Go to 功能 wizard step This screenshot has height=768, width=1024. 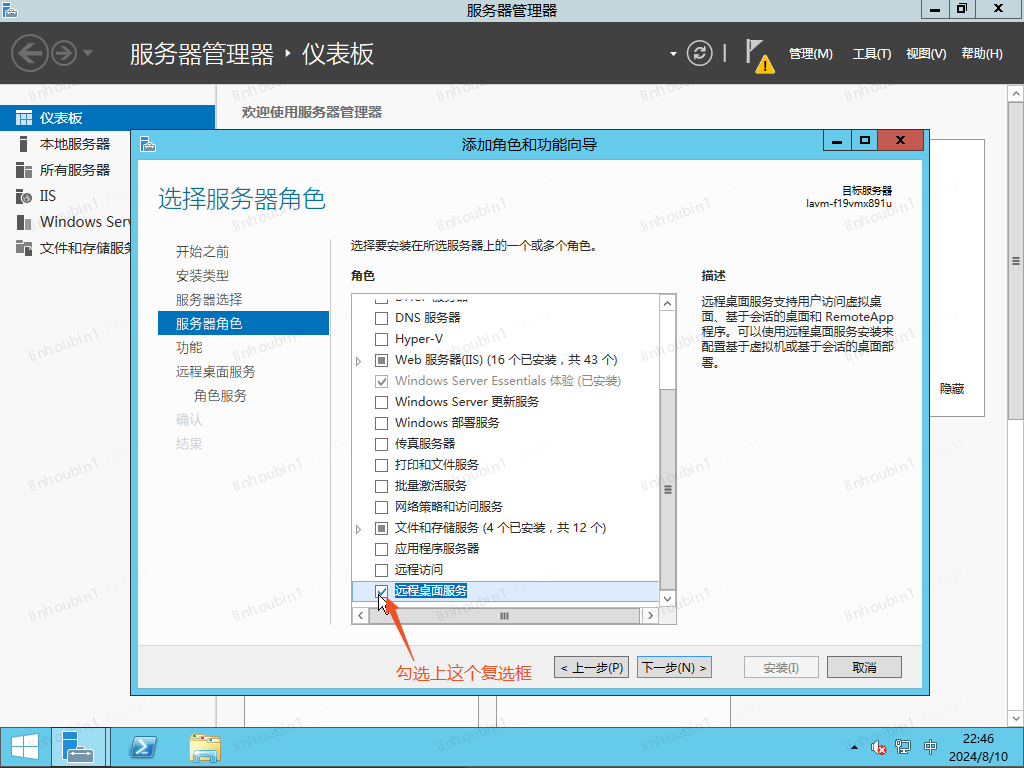189,347
